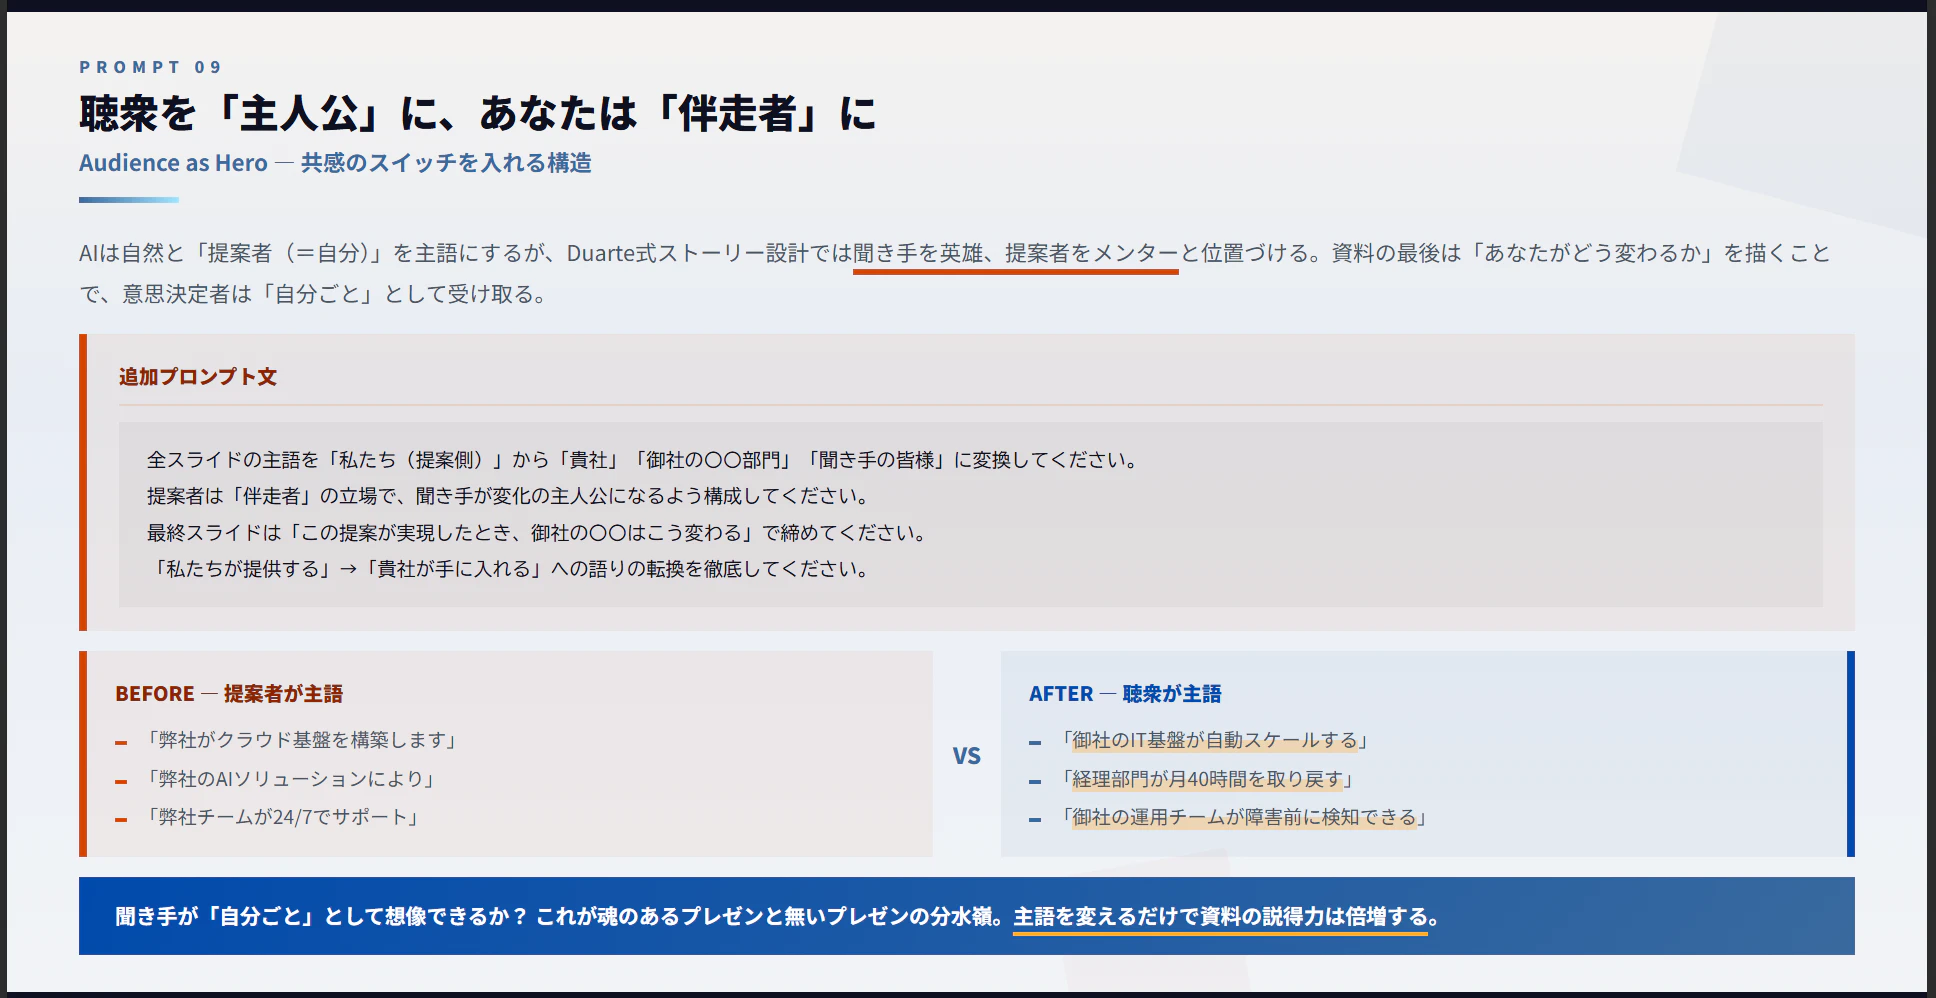The height and width of the screenshot is (998, 1936).
Task: Click the 追加プロンプト文 heading
Action: tap(198, 377)
